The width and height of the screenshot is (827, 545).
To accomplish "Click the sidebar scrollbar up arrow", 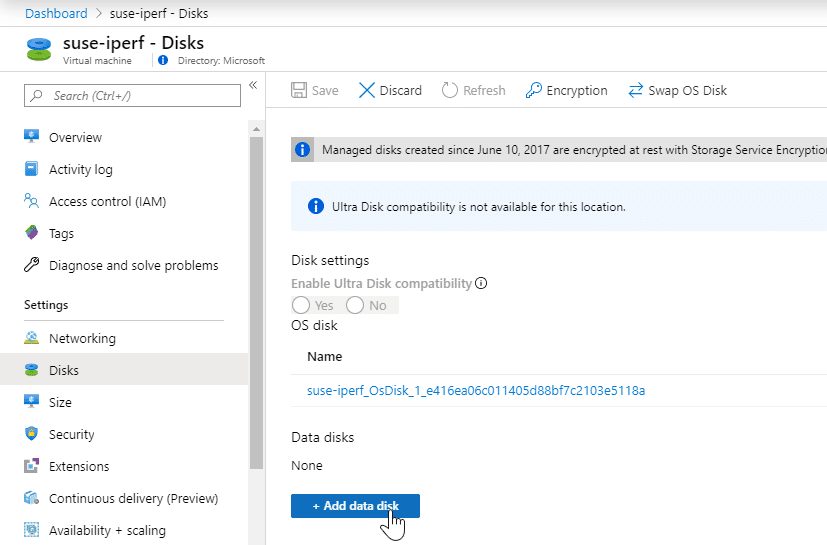I will [x=256, y=129].
